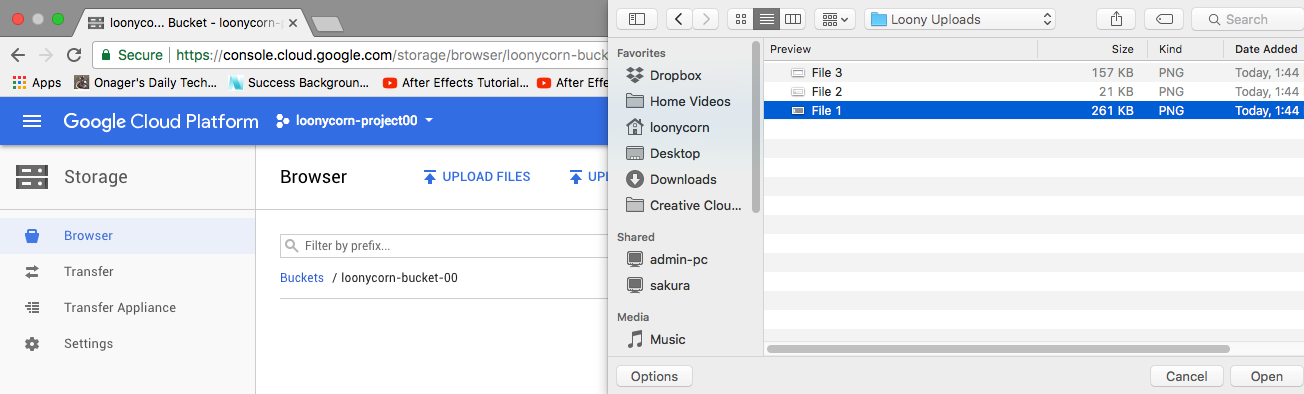Click the share icon in file dialog

[1116, 19]
